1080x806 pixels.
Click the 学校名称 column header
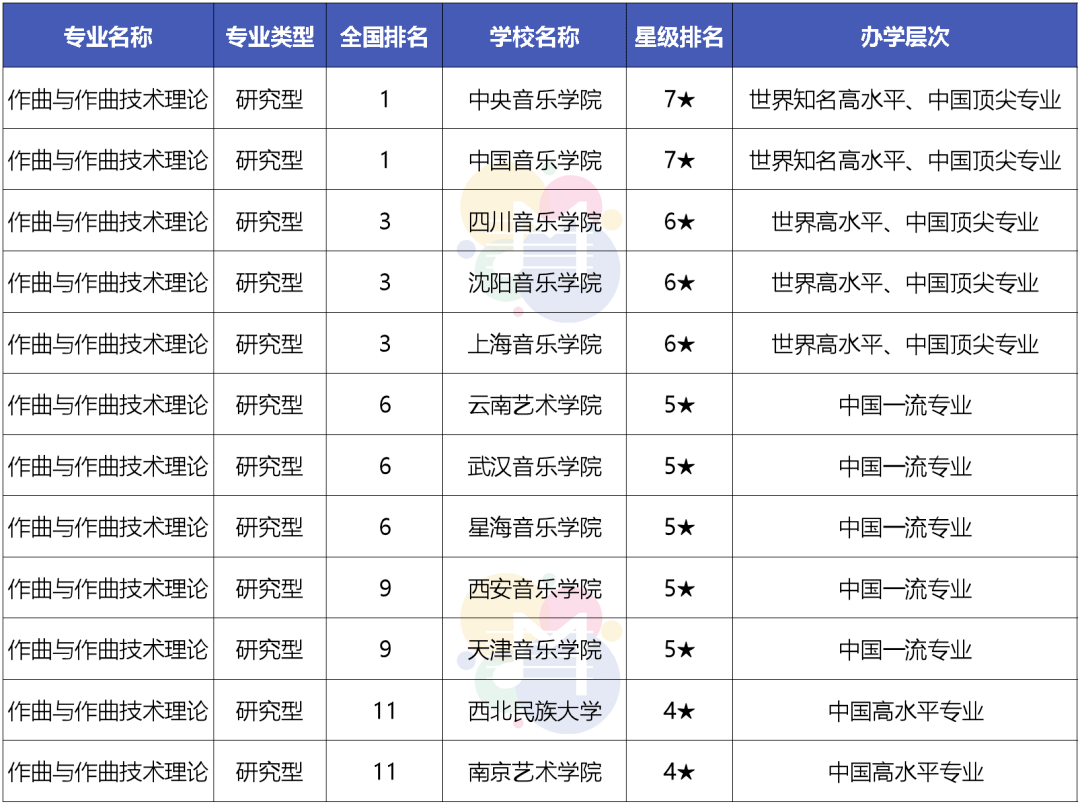[534, 37]
